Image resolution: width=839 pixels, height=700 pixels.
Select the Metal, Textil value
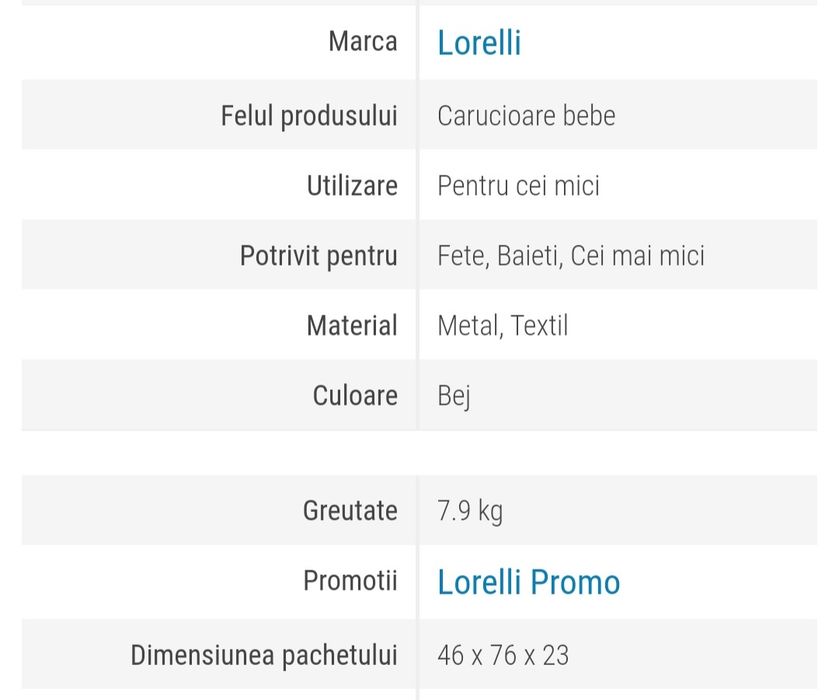(x=502, y=325)
